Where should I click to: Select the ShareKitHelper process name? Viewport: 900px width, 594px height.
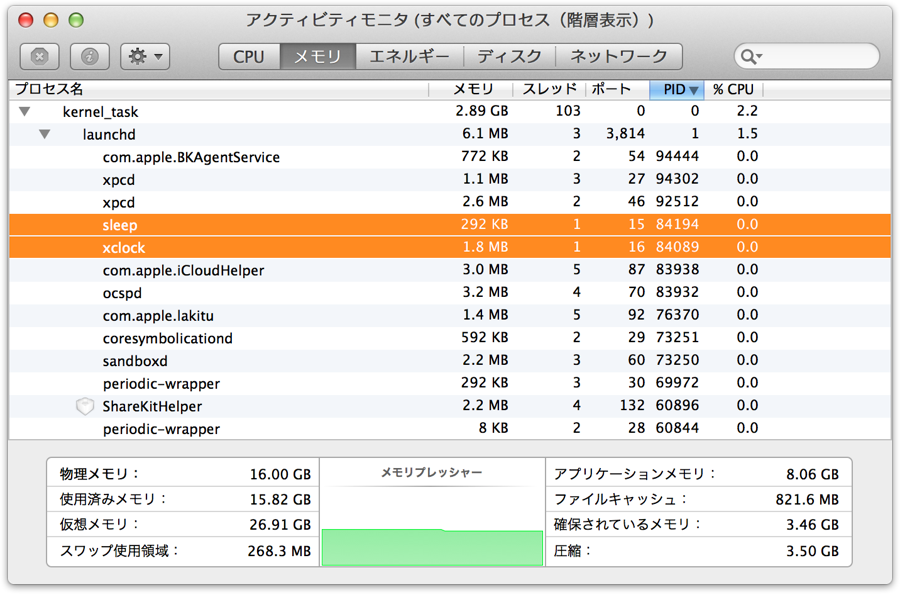pyautogui.click(x=152, y=406)
